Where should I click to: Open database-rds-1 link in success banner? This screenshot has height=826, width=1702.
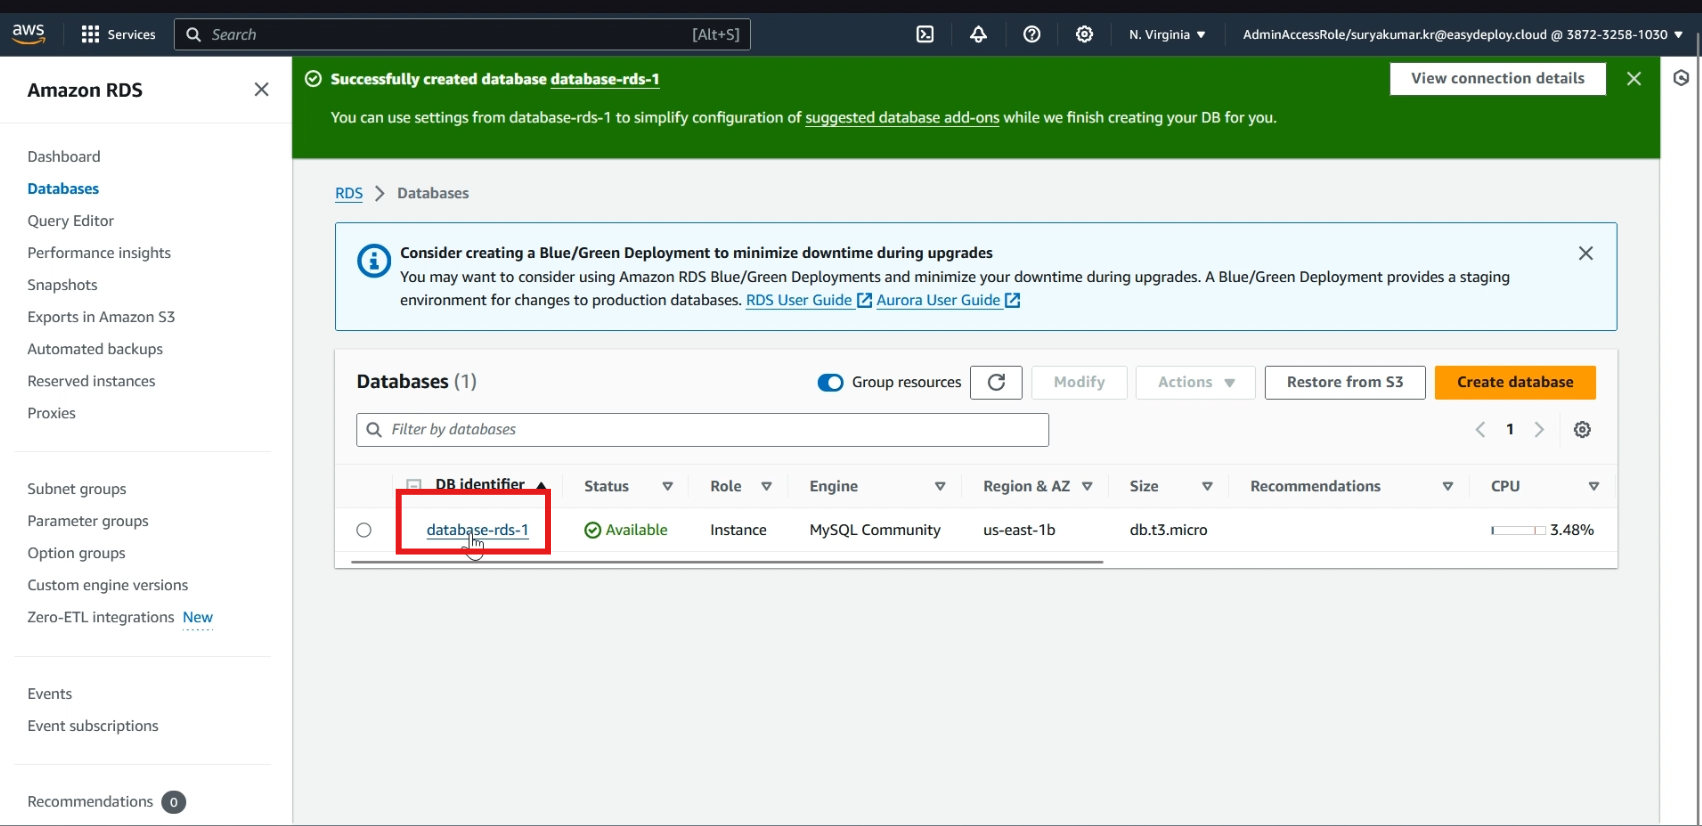605,79
